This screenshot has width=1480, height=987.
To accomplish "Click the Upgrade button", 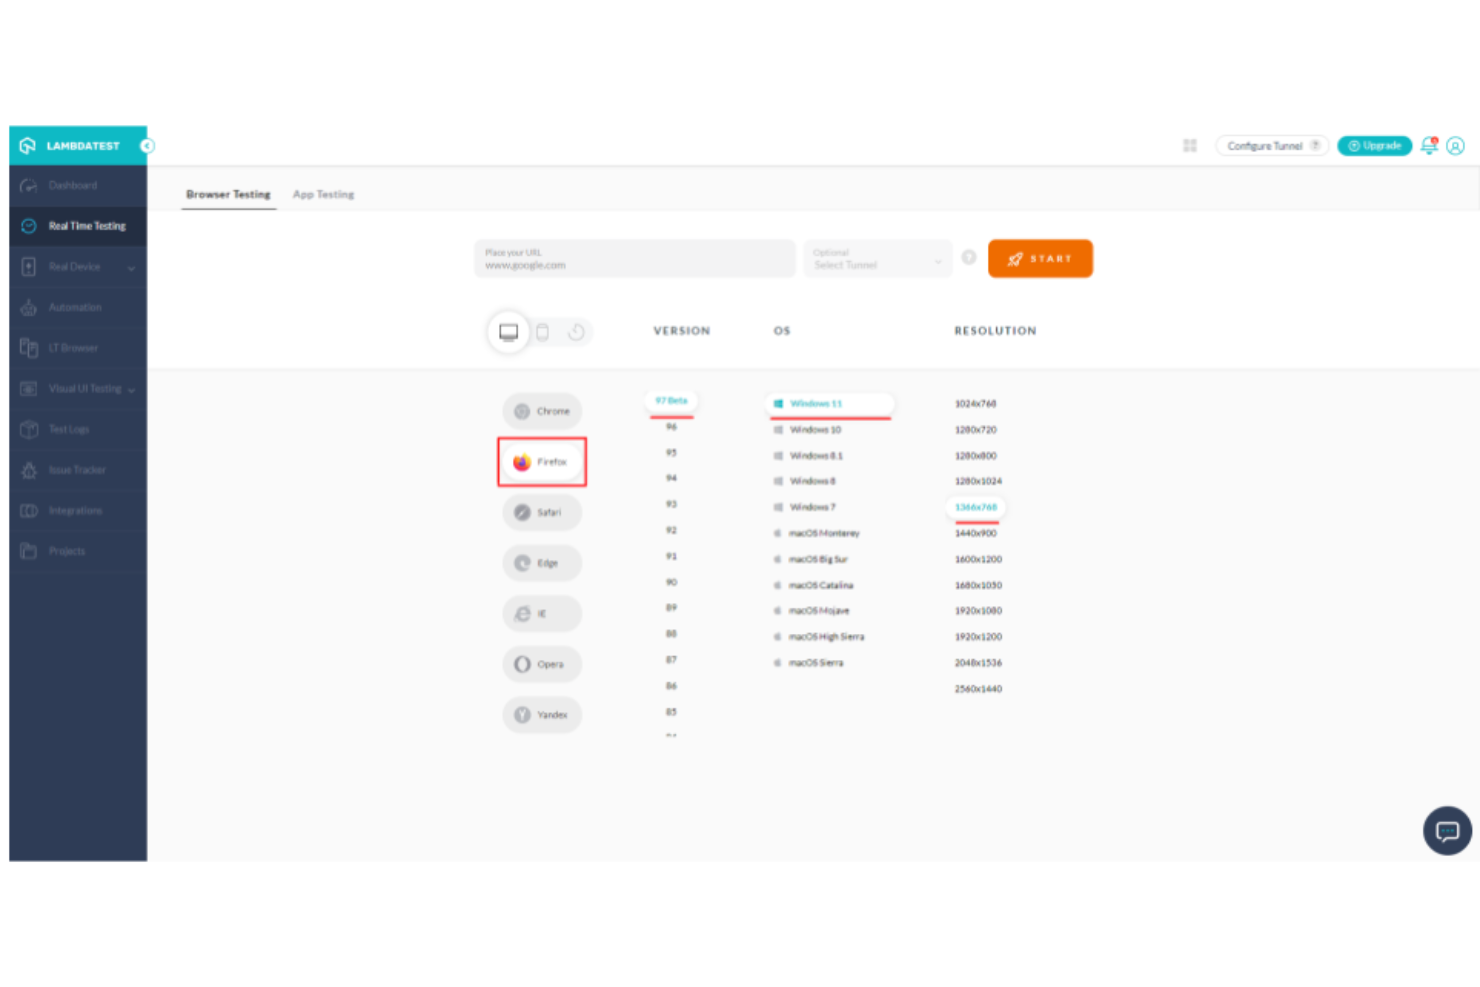I will [x=1374, y=145].
